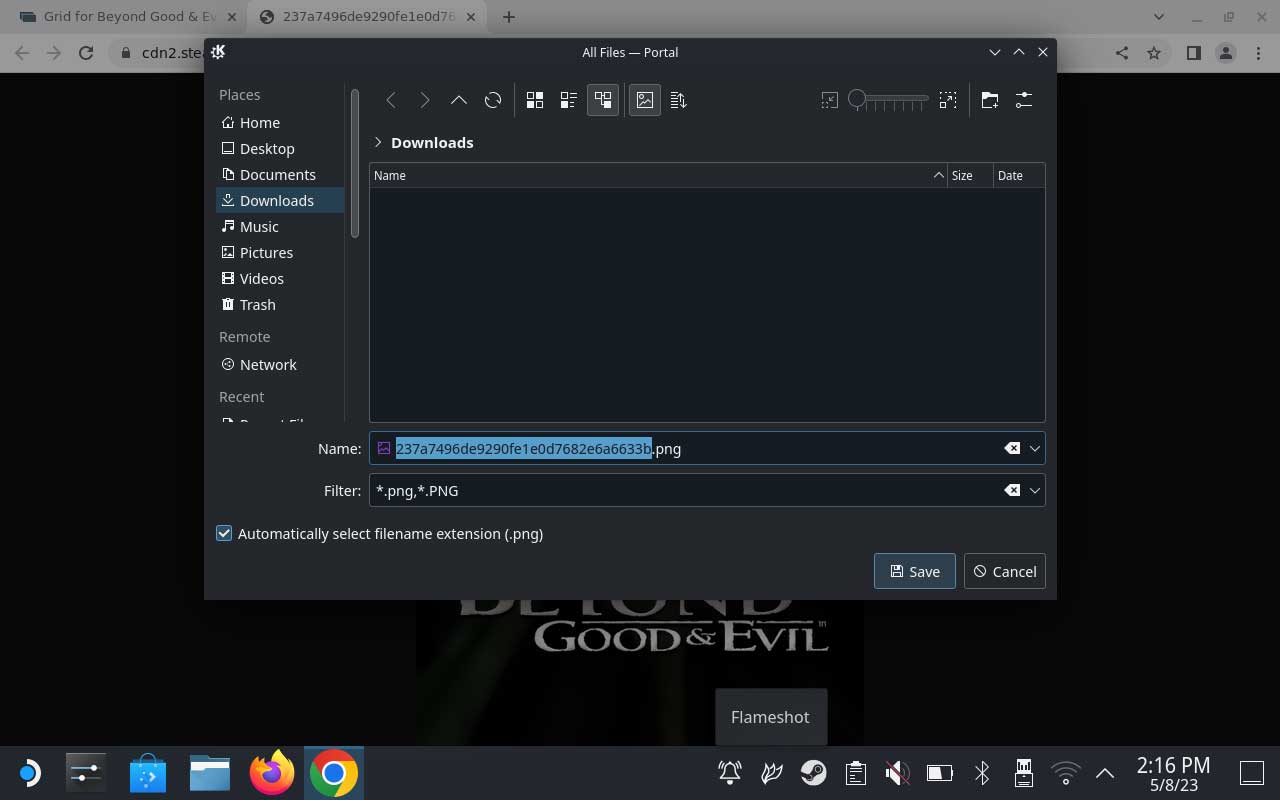This screenshot has height=800, width=1280.
Task: Close the Grid for Beyond Good tab
Action: [x=232, y=17]
